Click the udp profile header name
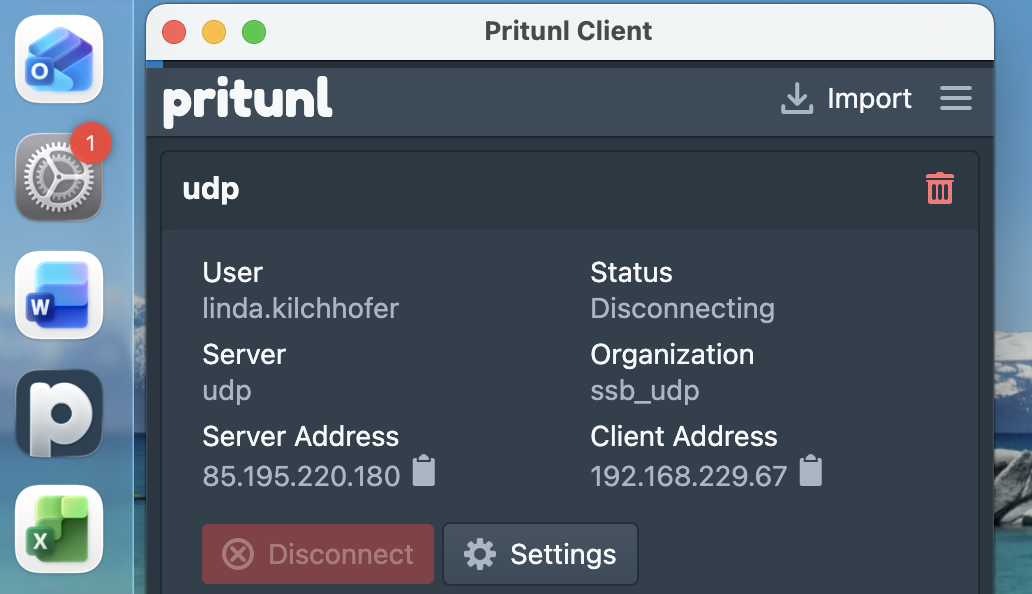Image resolution: width=1032 pixels, height=594 pixels. point(211,189)
